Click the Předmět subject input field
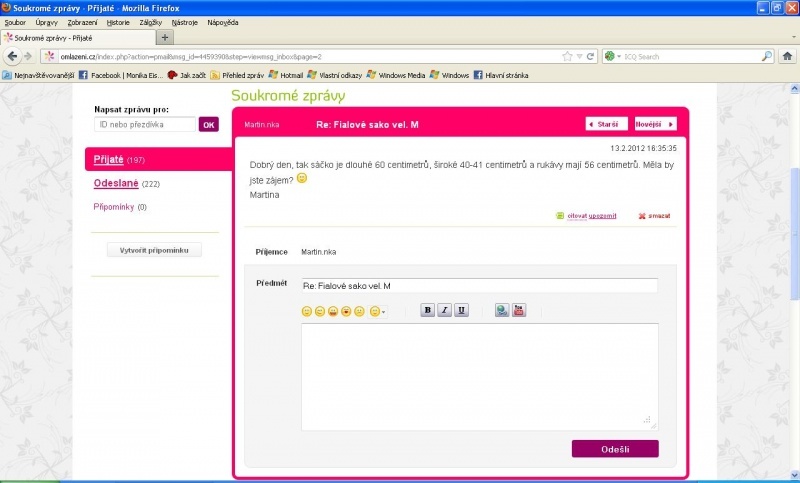The width and height of the screenshot is (800, 483). [x=479, y=286]
